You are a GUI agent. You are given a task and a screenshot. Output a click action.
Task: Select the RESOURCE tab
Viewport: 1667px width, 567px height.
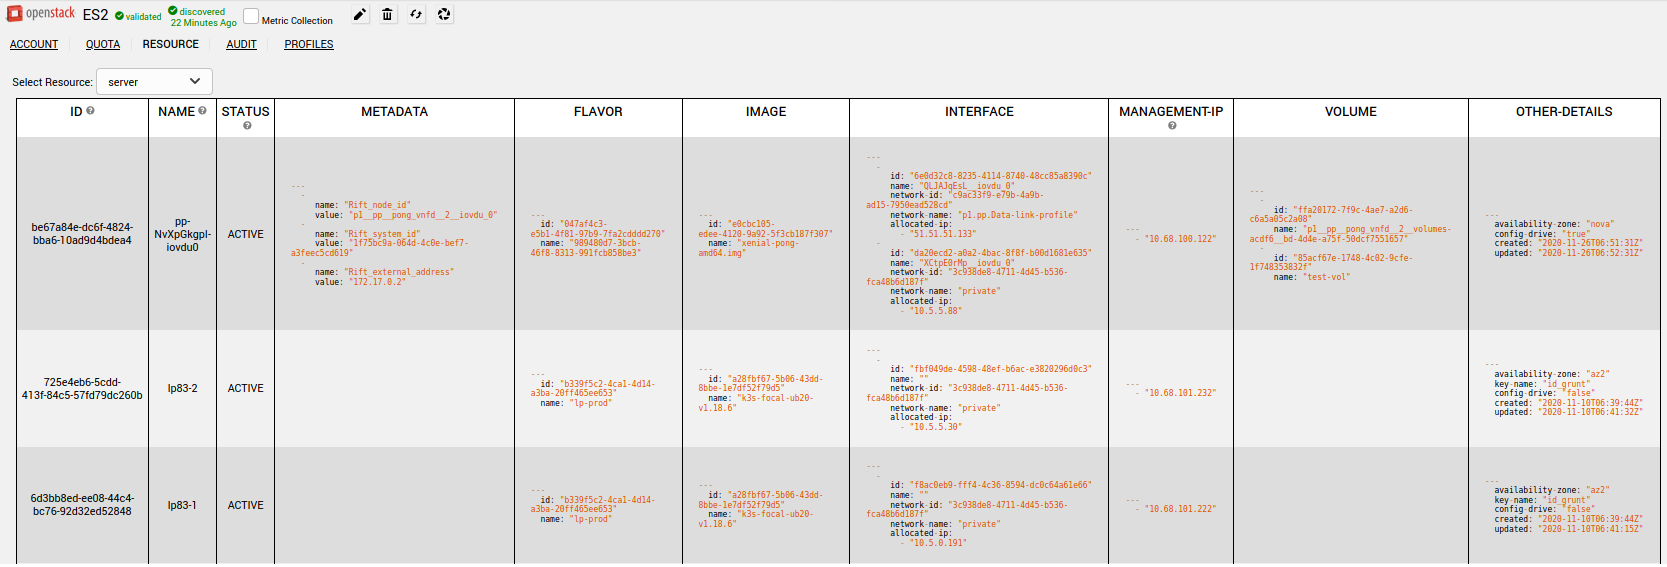[x=170, y=44]
